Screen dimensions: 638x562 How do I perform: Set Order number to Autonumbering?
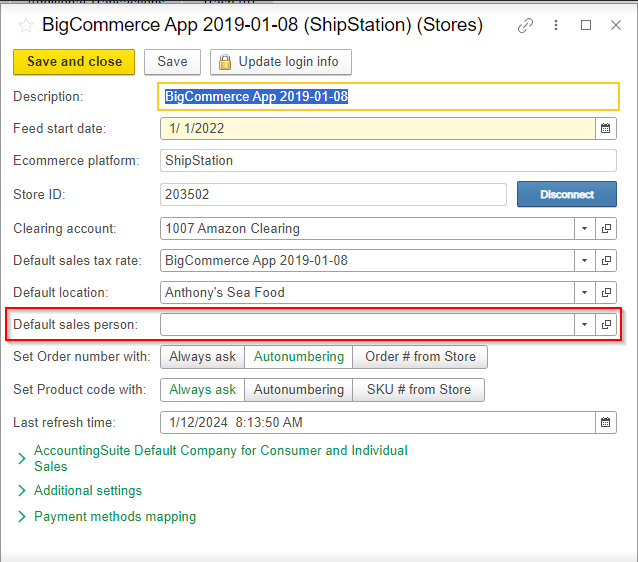point(298,357)
